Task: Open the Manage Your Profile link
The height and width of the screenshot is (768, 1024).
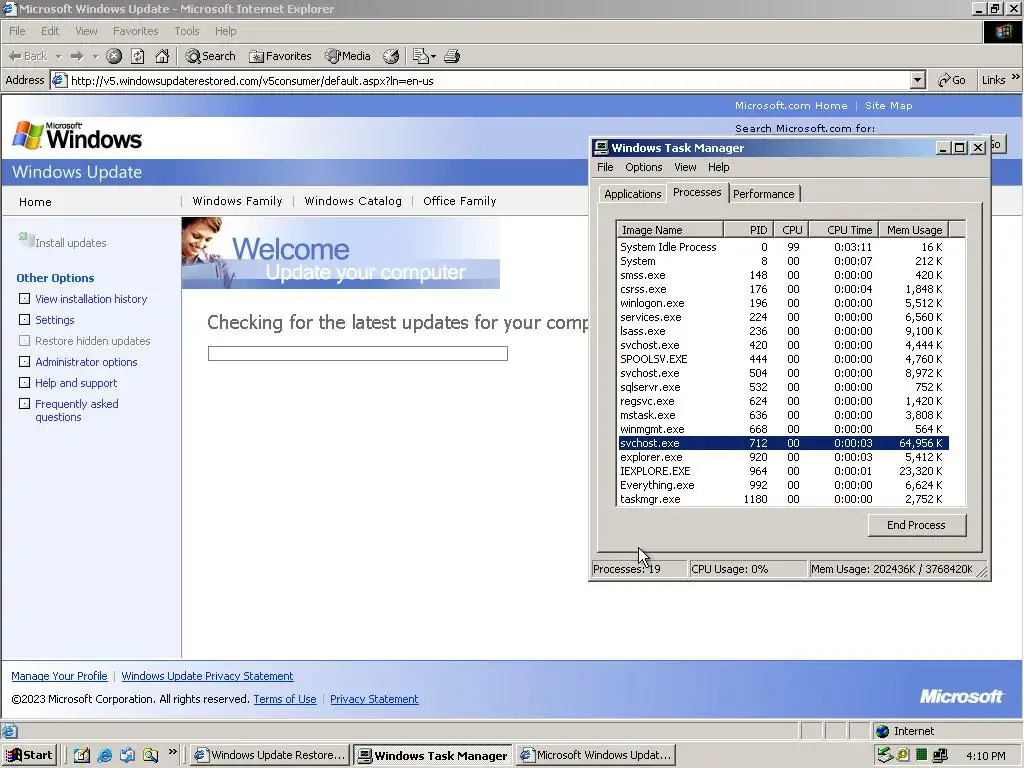Action: (59, 676)
